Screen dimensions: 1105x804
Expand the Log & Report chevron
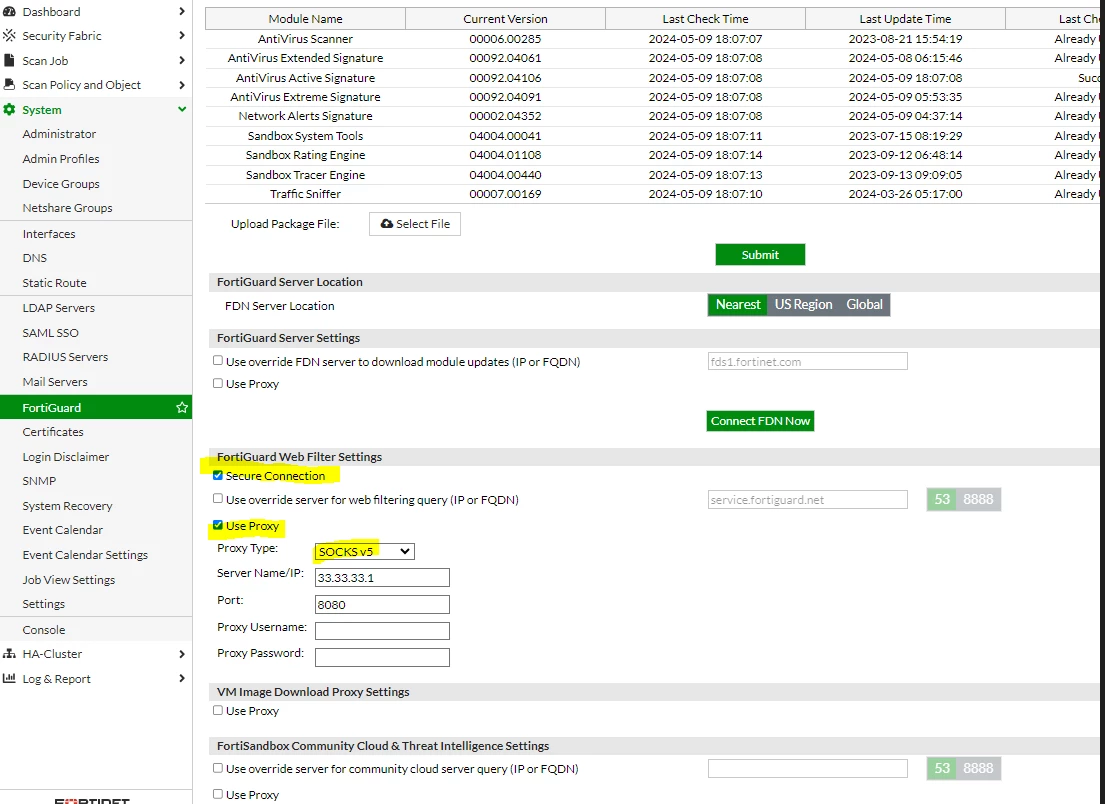(x=182, y=678)
